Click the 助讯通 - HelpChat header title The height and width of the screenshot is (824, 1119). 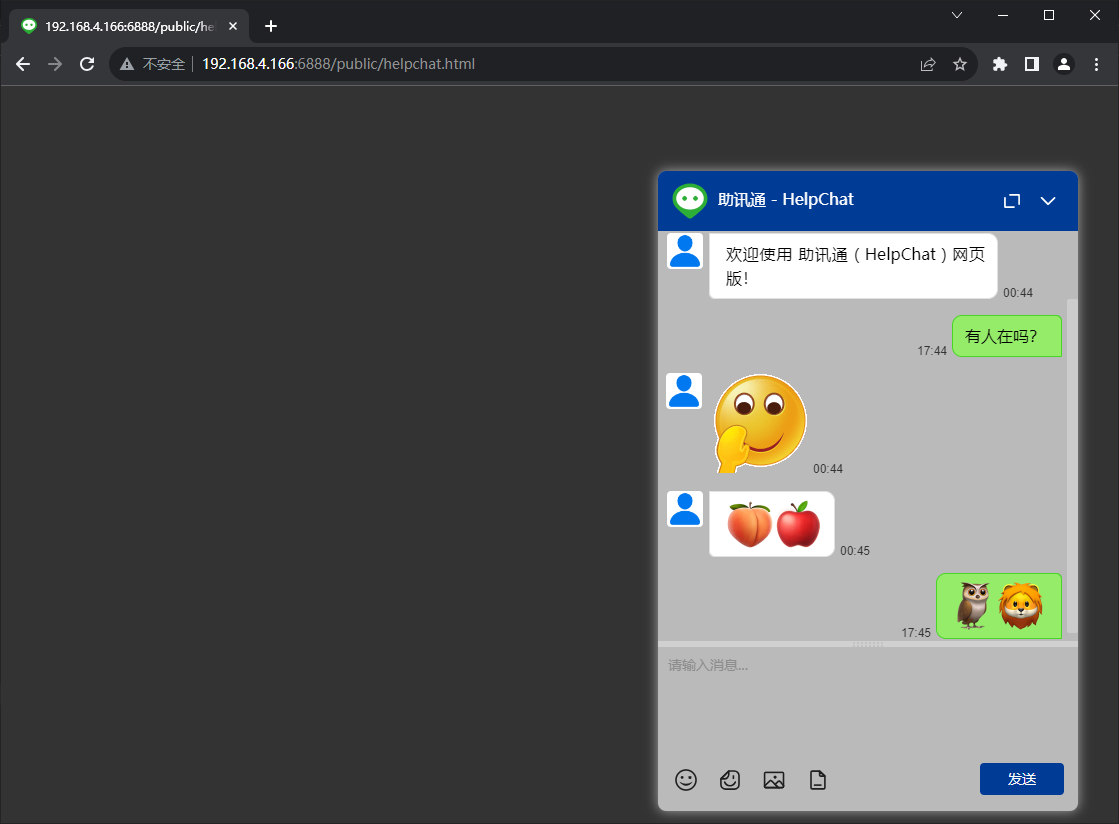[x=785, y=200]
